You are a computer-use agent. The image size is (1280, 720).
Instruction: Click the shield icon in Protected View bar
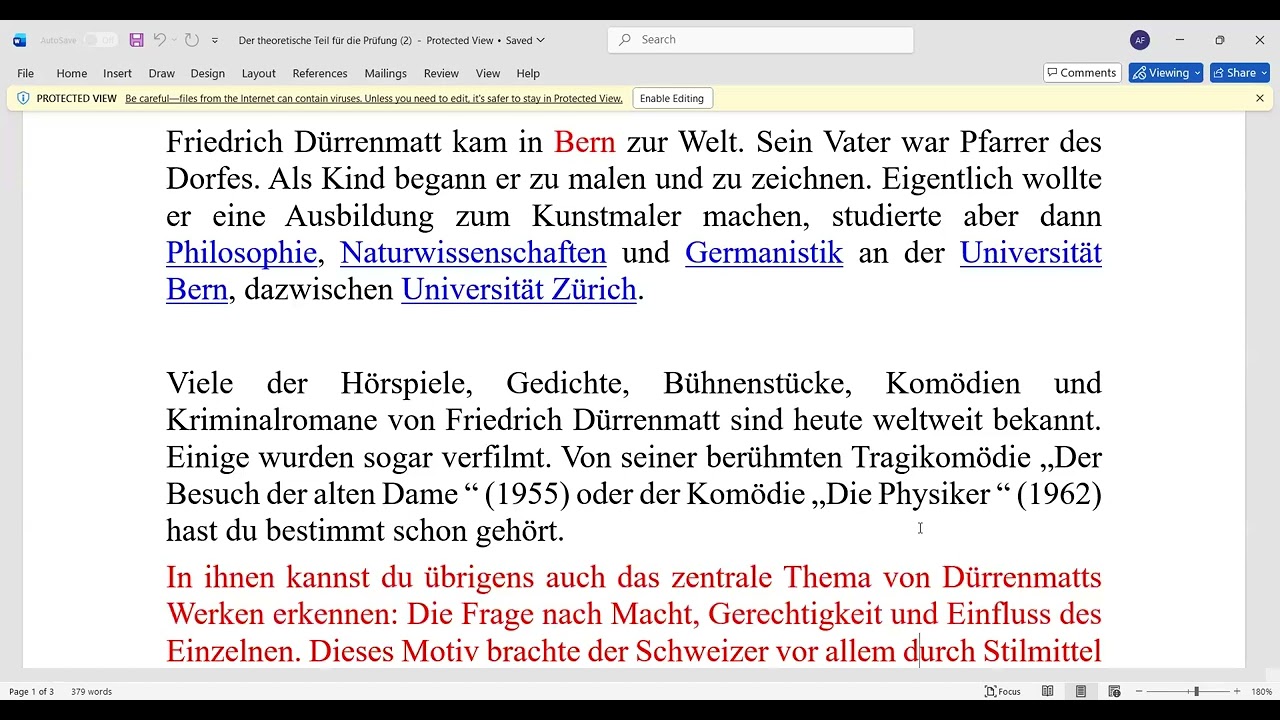click(23, 98)
